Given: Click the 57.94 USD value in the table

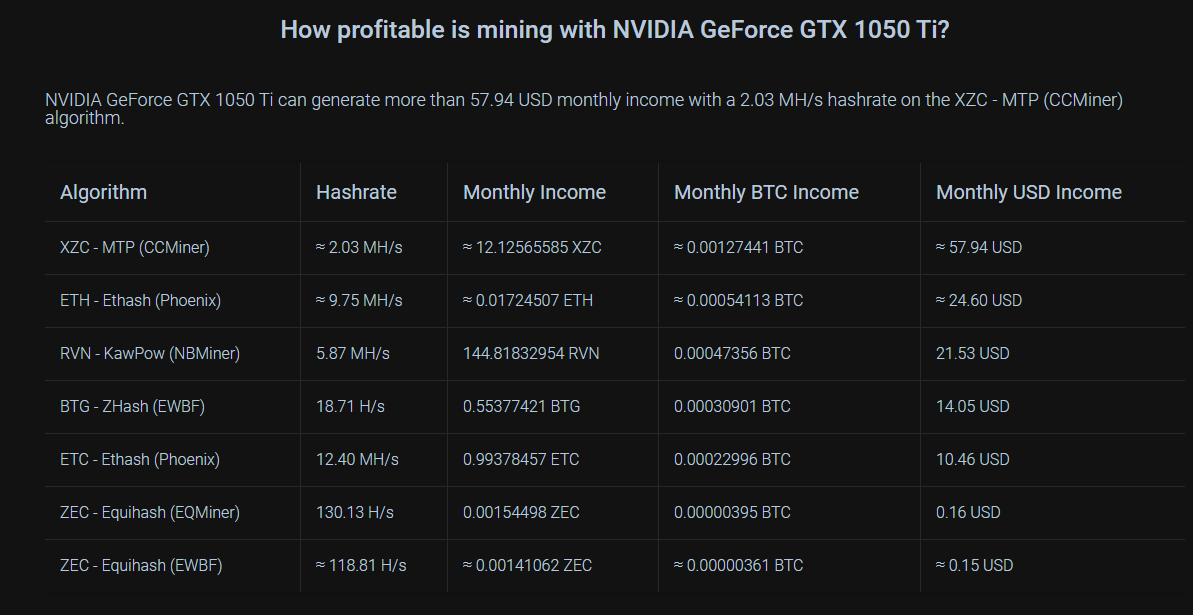Looking at the screenshot, I should tap(979, 247).
